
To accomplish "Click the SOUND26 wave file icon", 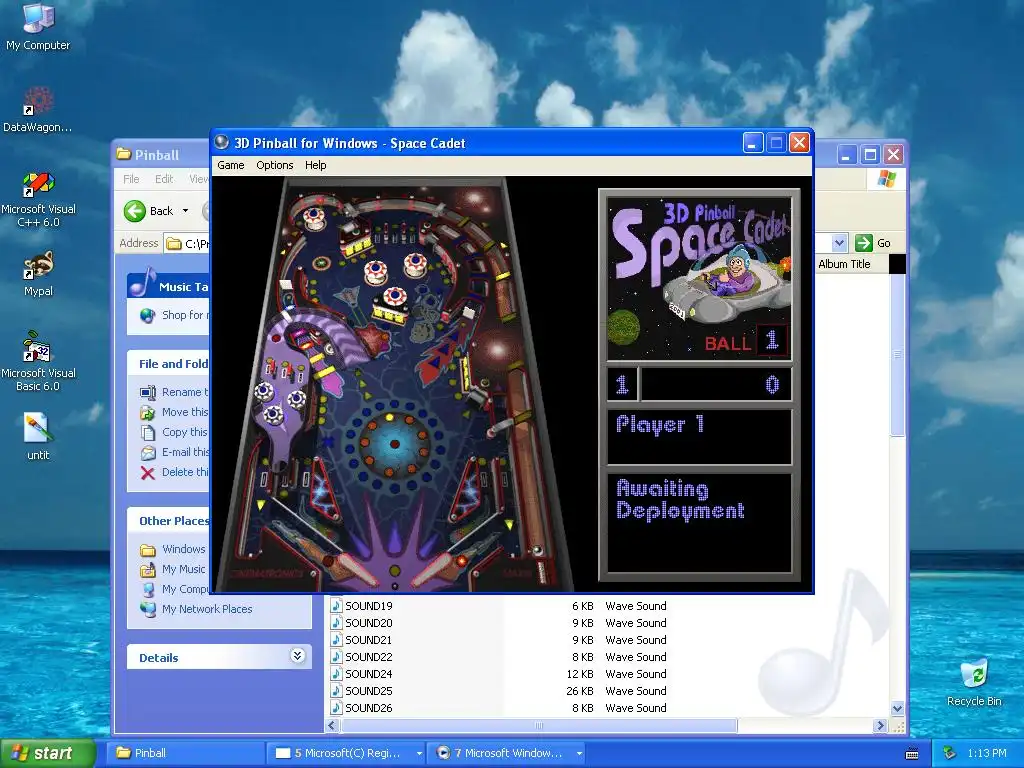I will [336, 708].
